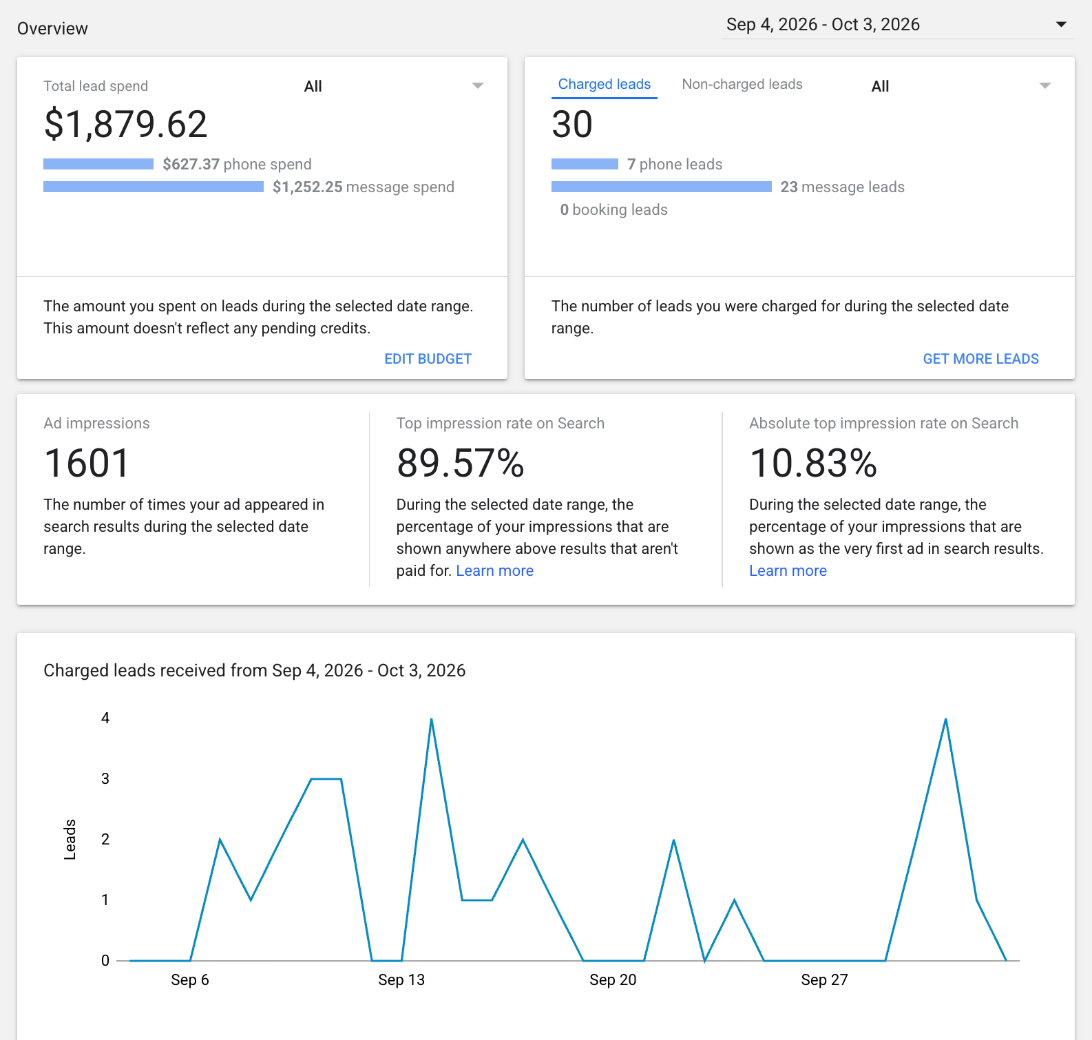The image size is (1092, 1040).
Task: Click the 'Absolute top impression rate on Search' heading
Action: 884,424
